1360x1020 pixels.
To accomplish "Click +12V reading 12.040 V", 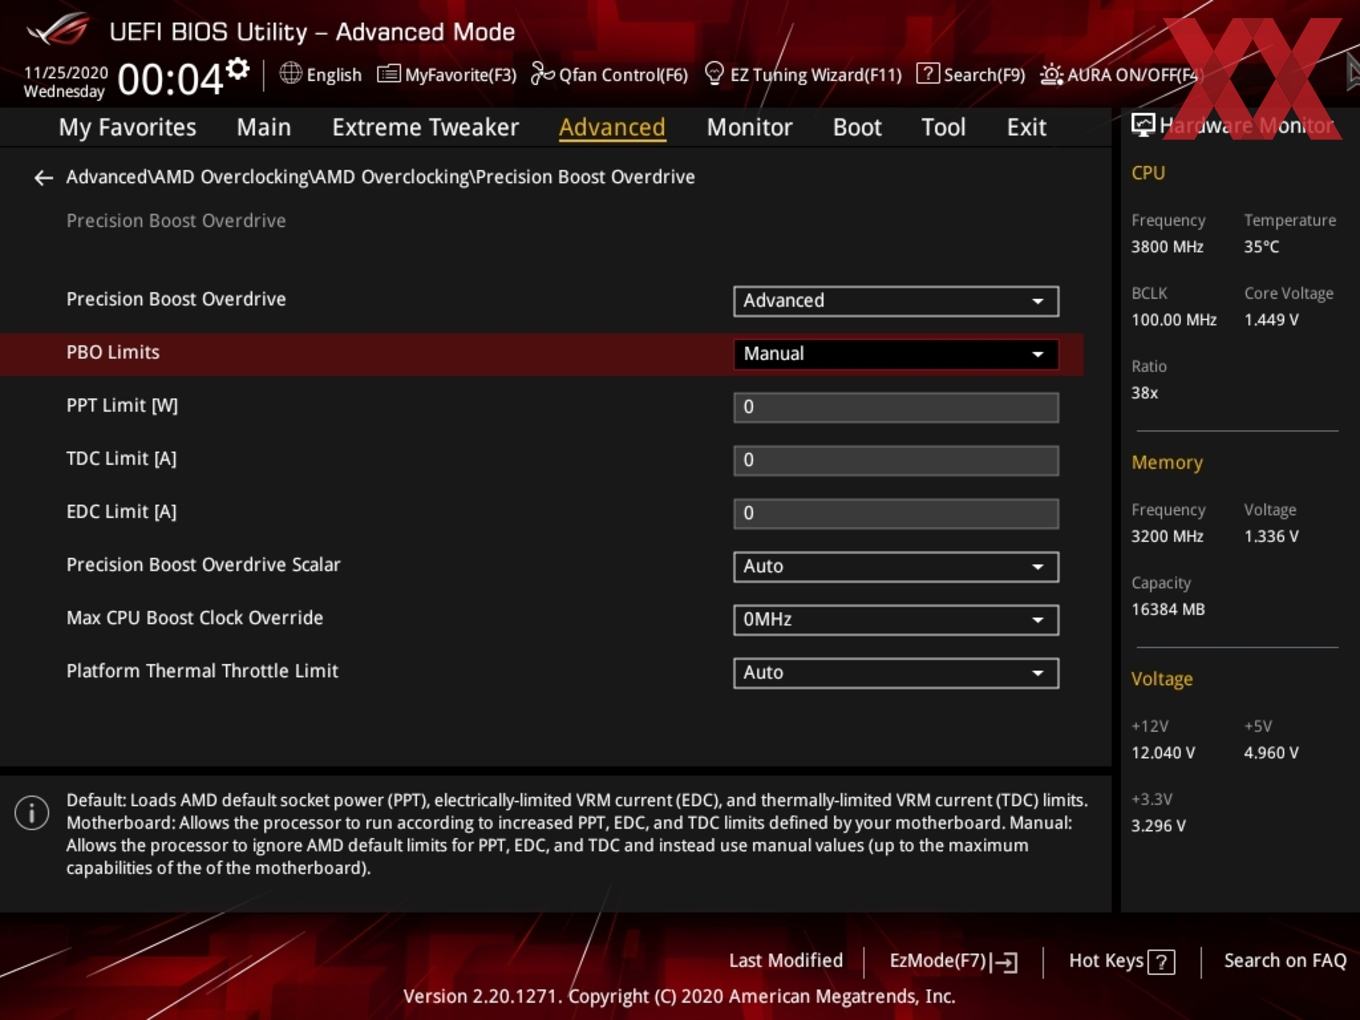I will [x=1163, y=753].
